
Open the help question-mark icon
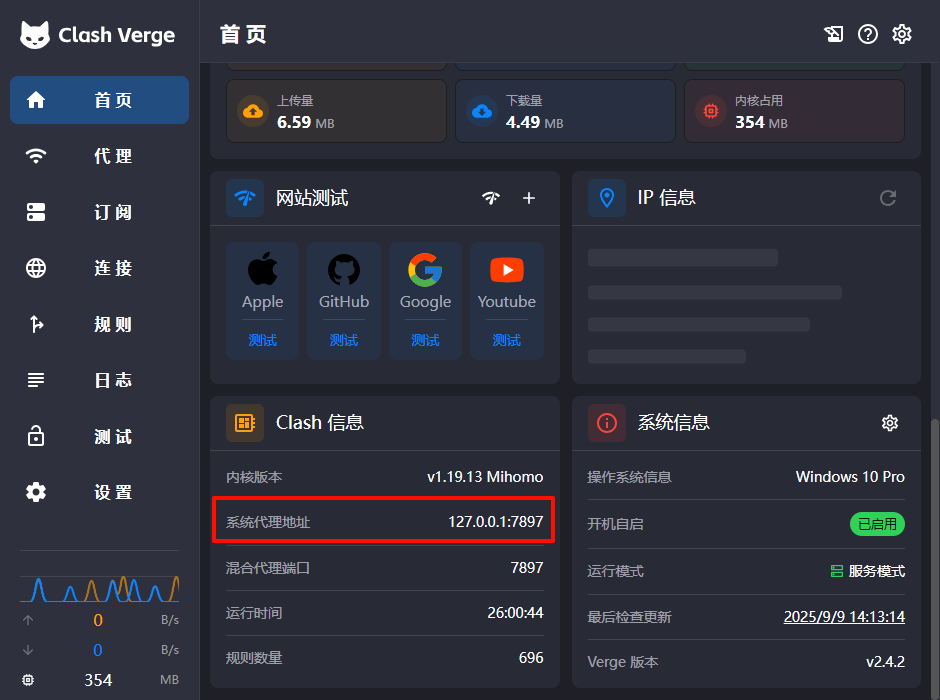867,34
